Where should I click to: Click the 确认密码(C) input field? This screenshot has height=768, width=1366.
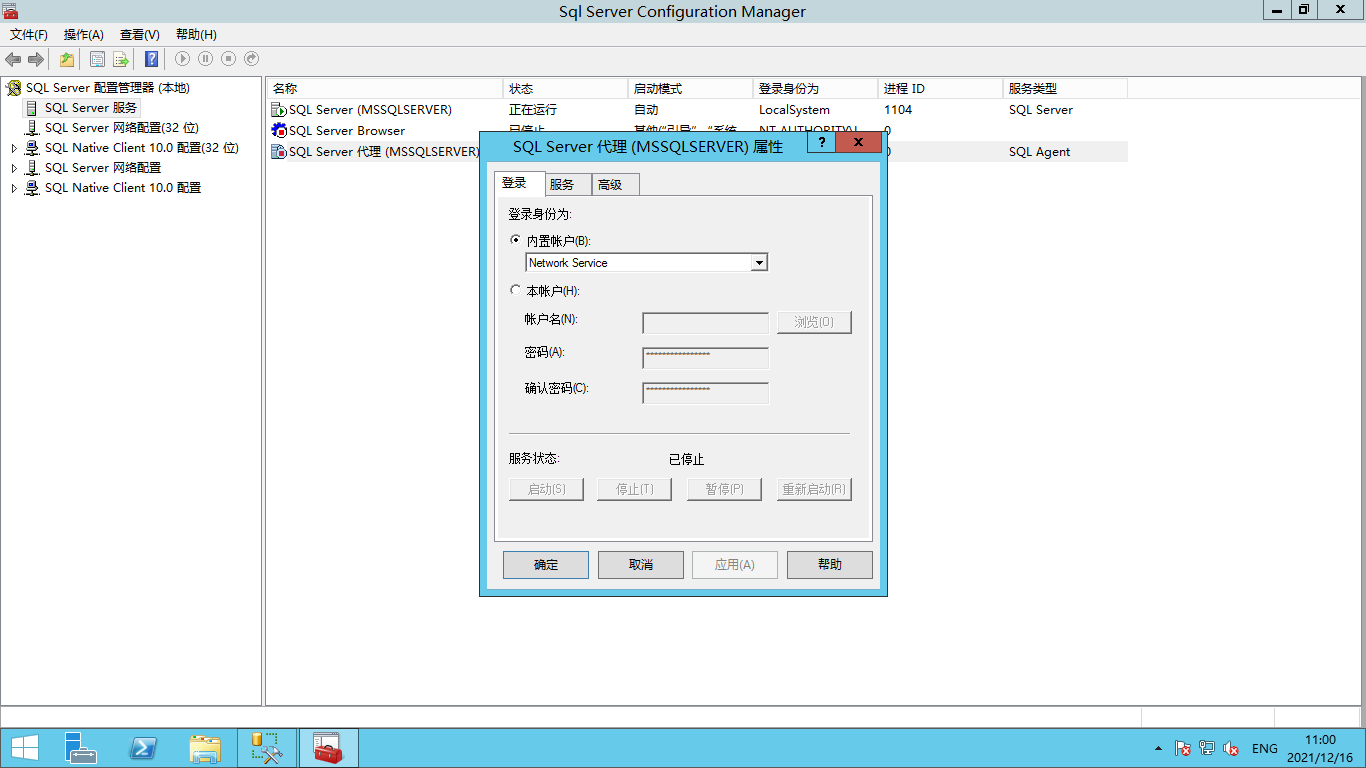705,393
